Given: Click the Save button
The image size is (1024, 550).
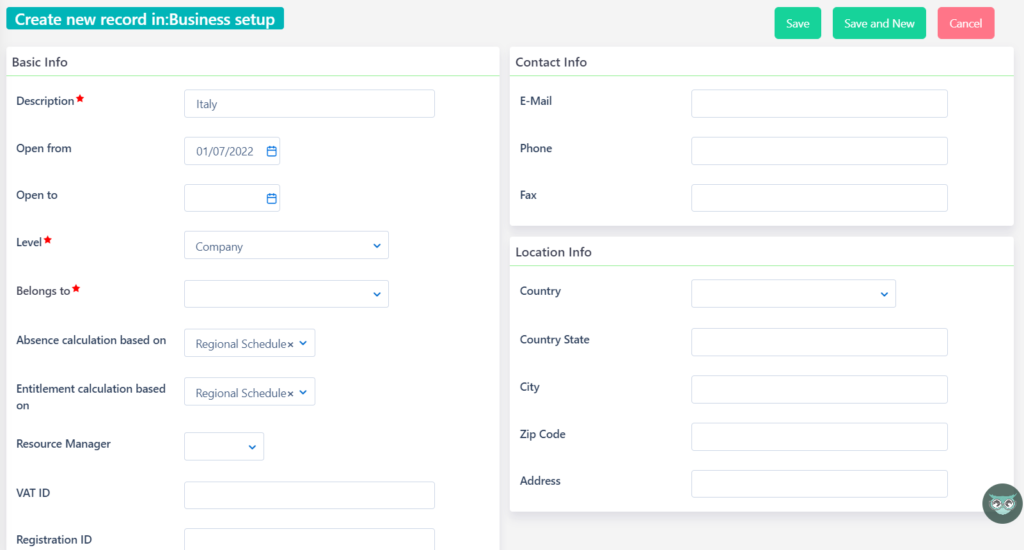Looking at the screenshot, I should pos(797,24).
